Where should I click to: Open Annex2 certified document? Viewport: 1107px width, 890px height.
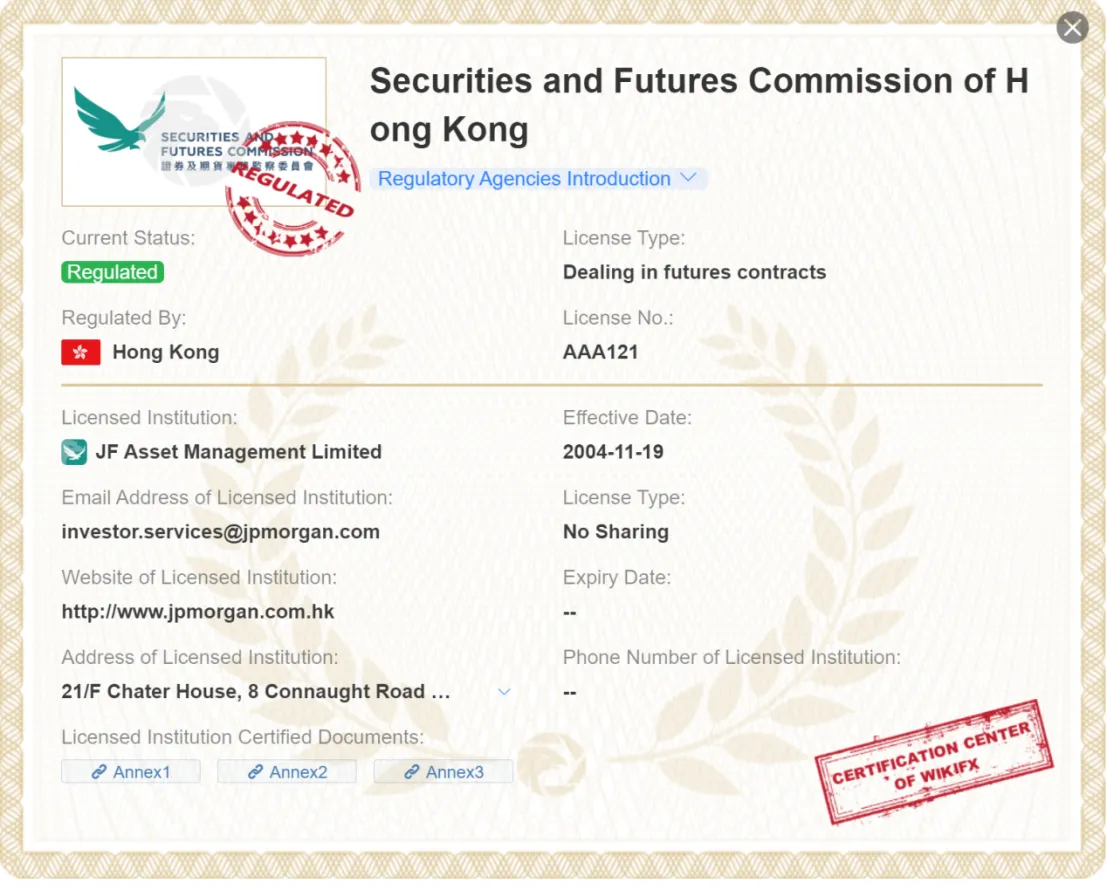(x=287, y=771)
